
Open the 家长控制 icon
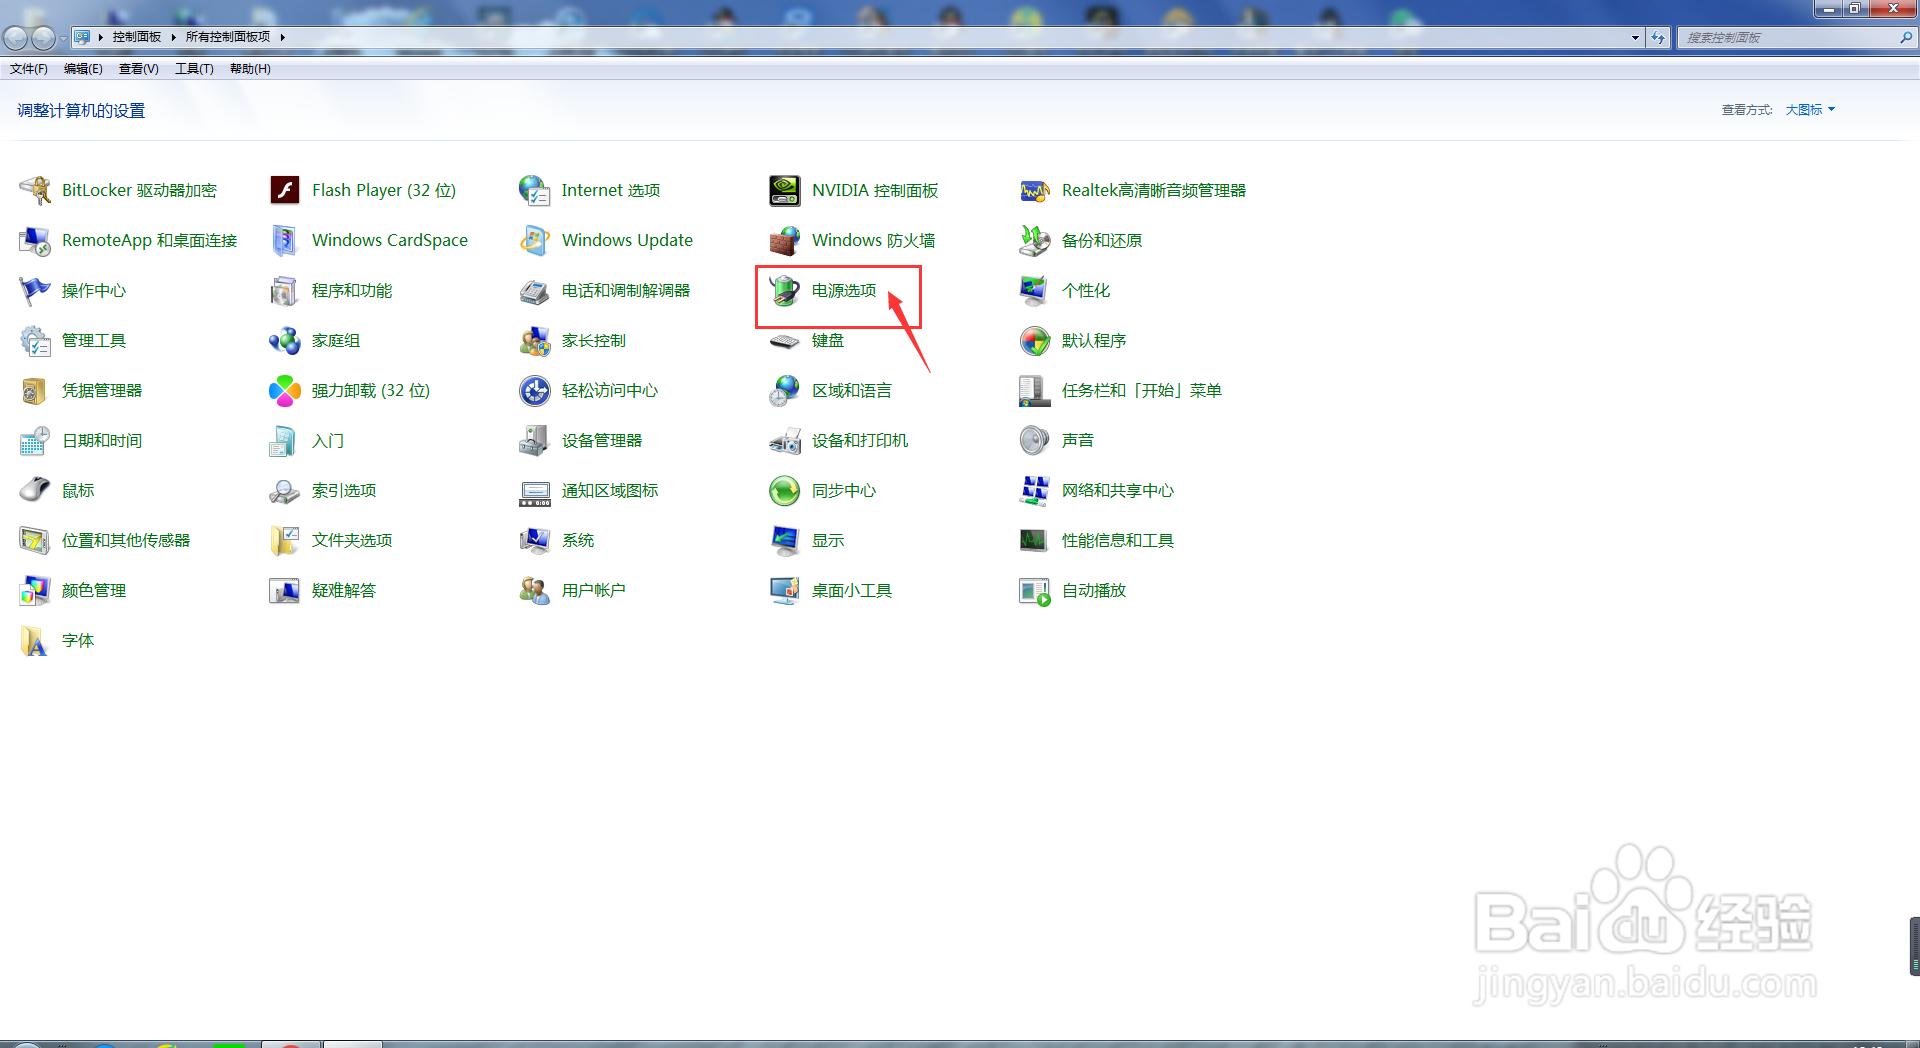coord(535,340)
